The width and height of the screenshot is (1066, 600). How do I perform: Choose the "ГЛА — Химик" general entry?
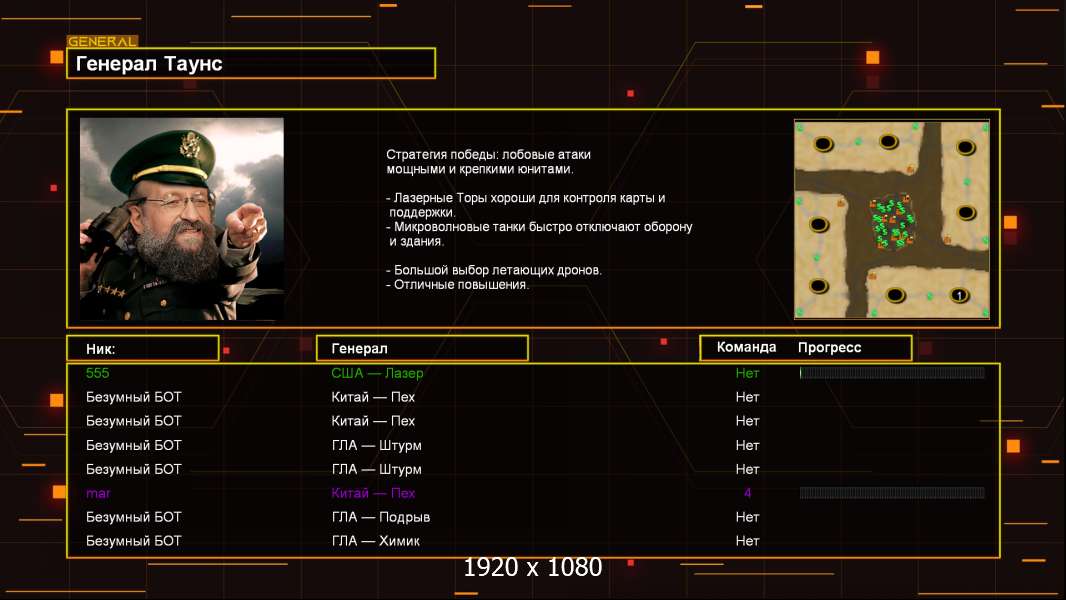tap(376, 541)
